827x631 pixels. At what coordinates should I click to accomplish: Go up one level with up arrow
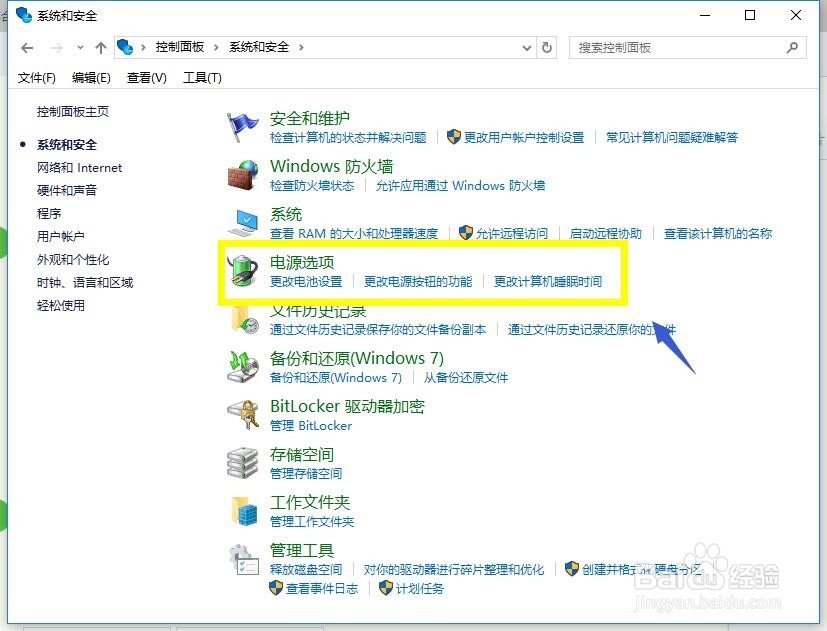pos(101,48)
